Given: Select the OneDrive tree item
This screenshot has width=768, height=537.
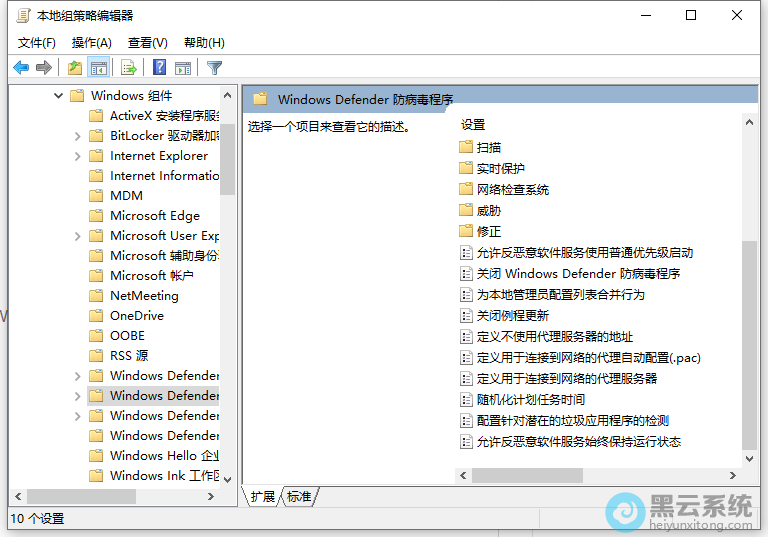Looking at the screenshot, I should [136, 315].
